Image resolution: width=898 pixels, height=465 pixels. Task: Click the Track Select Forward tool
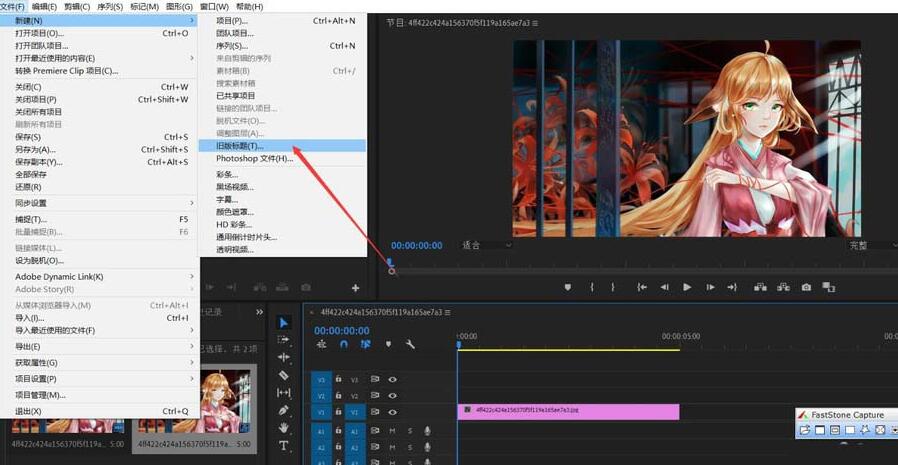pos(284,340)
